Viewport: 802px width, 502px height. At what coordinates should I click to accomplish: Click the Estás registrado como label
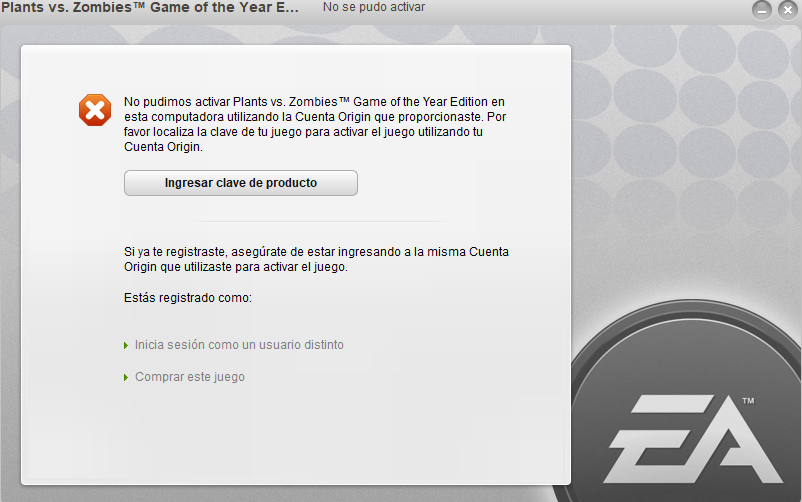[188, 298]
